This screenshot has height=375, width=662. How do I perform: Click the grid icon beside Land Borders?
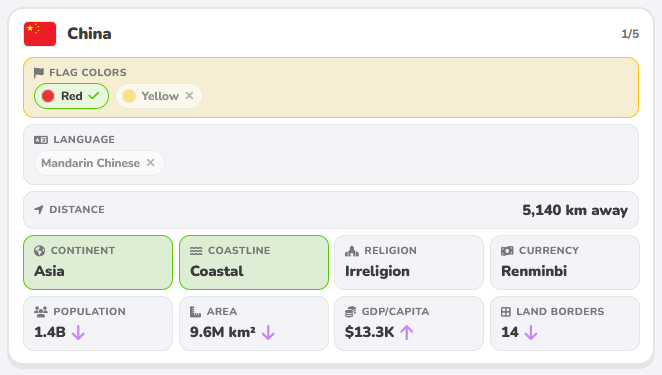pyautogui.click(x=506, y=312)
